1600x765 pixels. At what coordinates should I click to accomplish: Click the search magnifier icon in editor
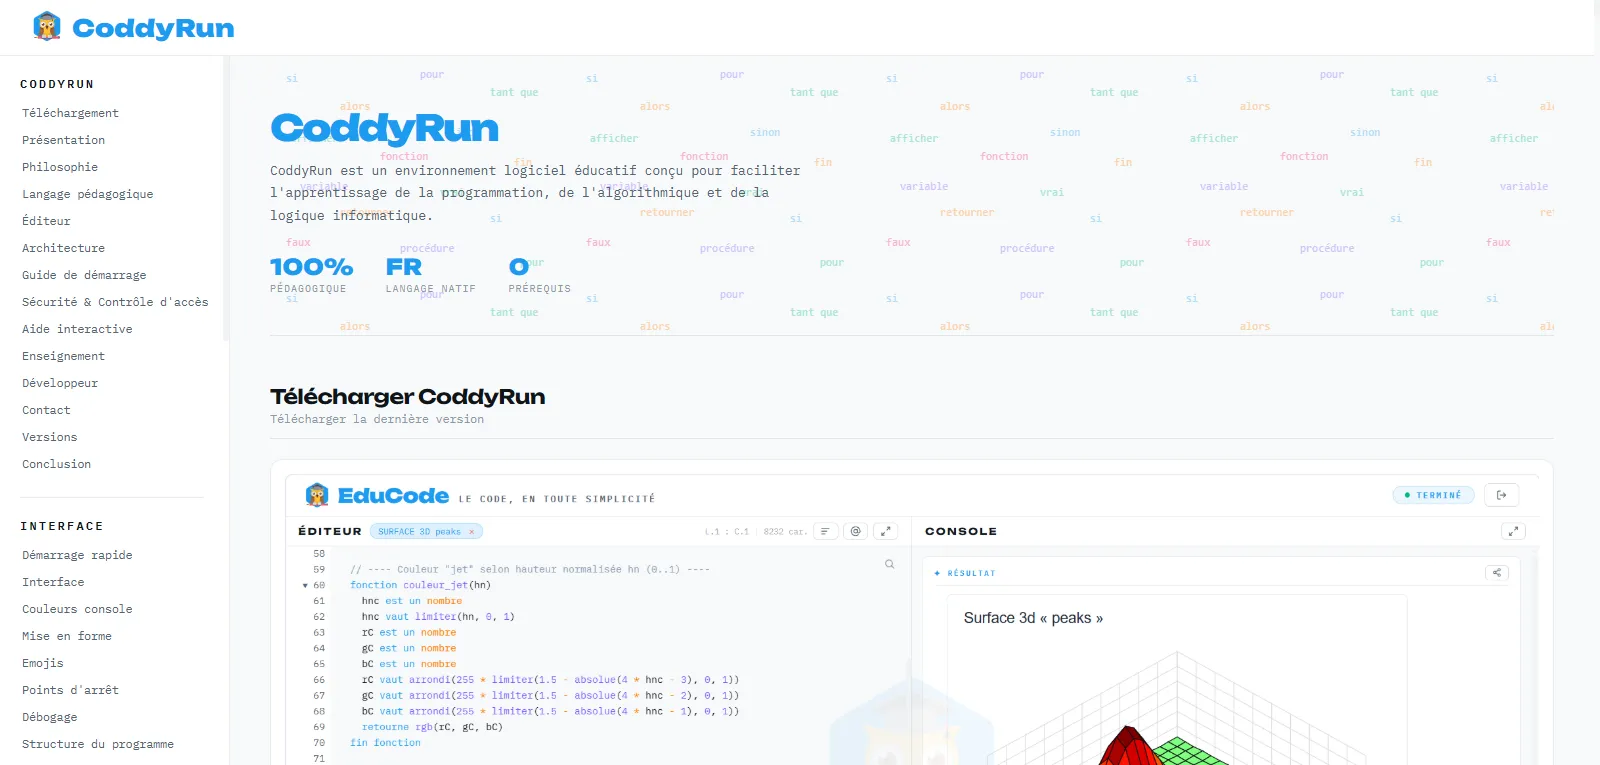click(889, 564)
